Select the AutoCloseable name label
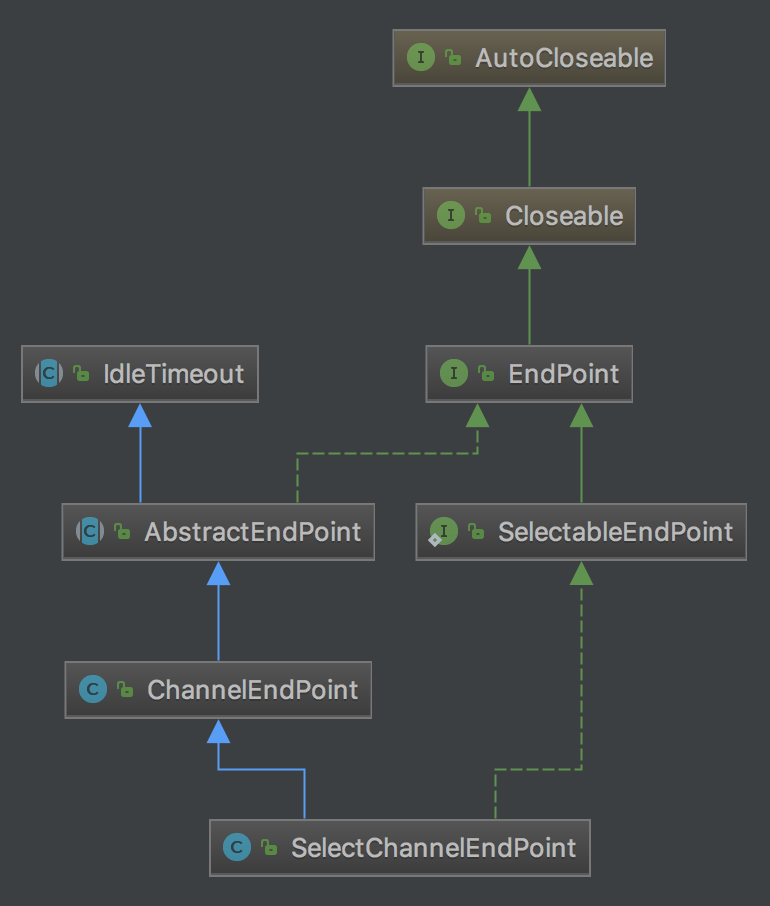This screenshot has width=770, height=906. point(563,58)
